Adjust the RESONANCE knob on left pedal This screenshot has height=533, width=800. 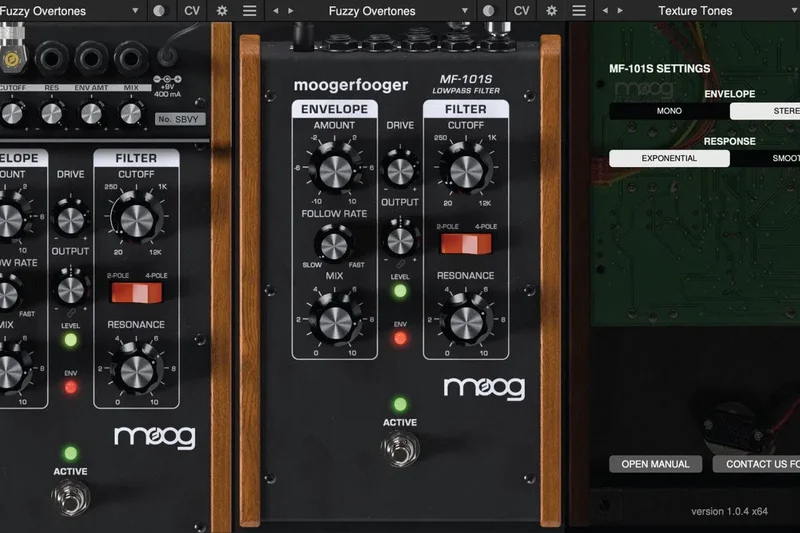(x=136, y=371)
